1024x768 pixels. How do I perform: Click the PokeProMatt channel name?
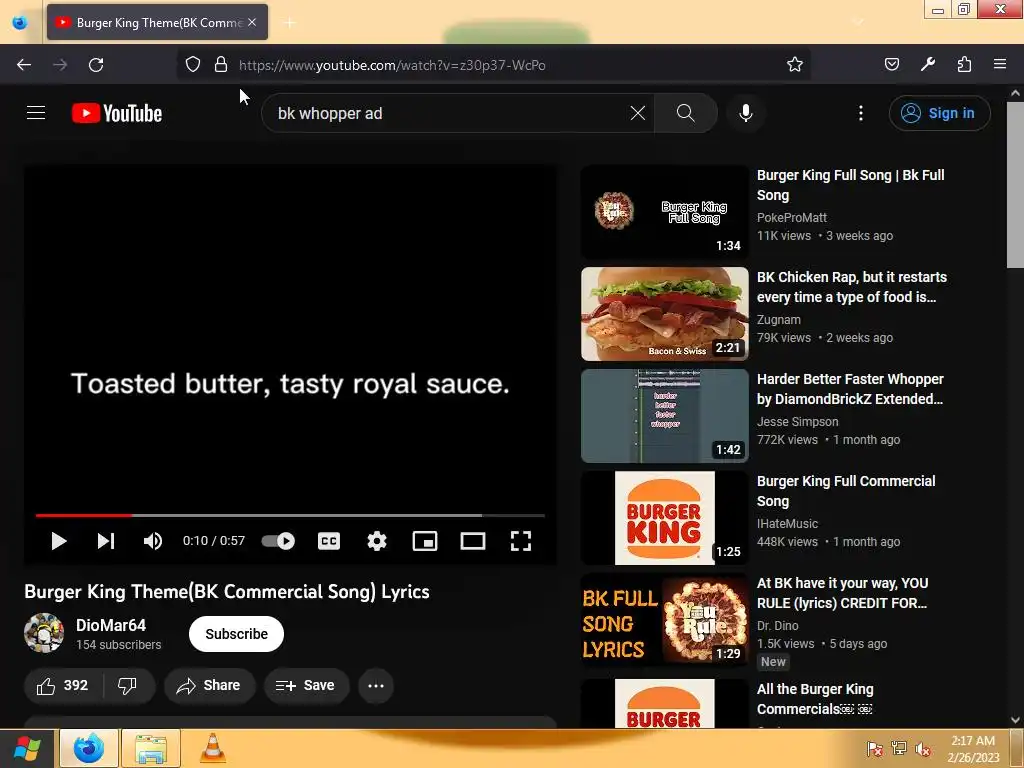792,217
